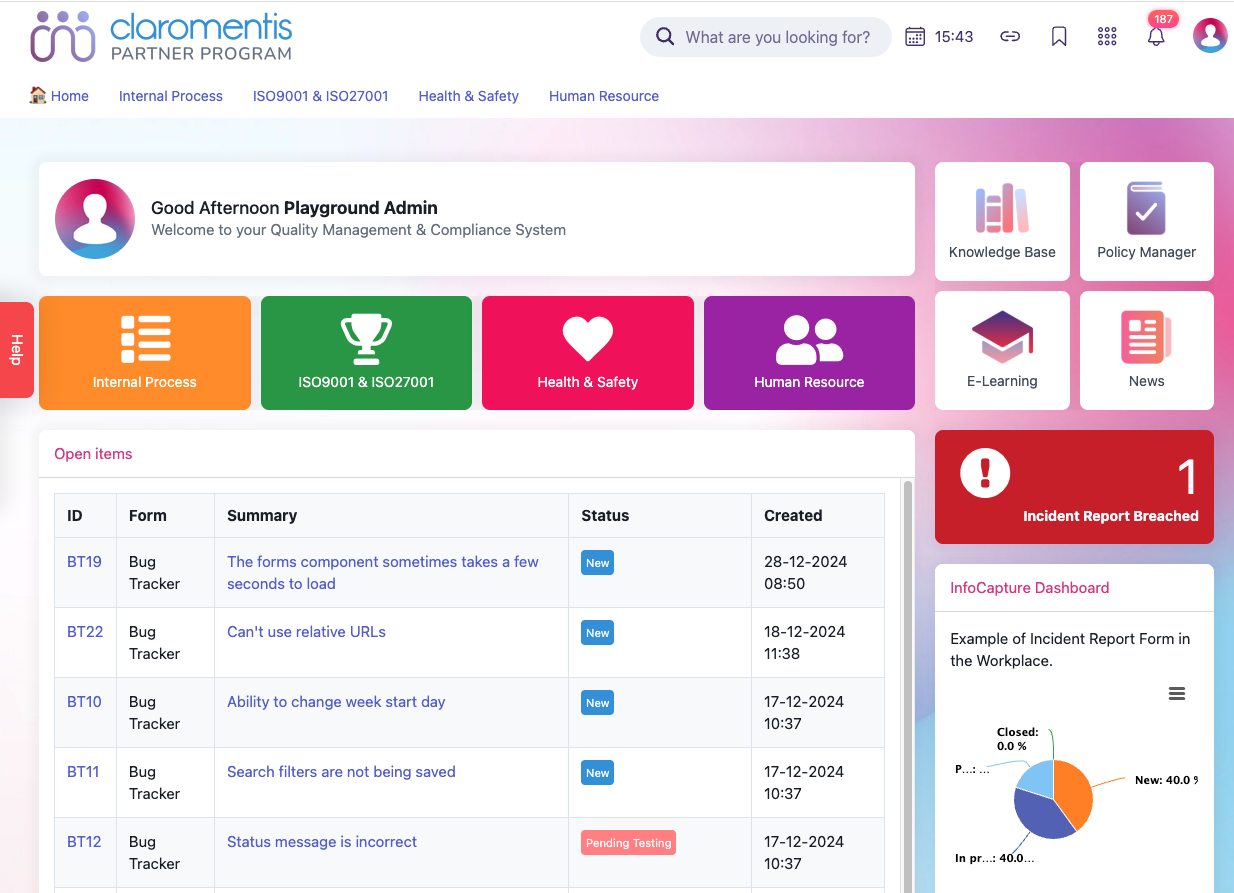This screenshot has width=1234, height=893.
Task: Open the ISO9001 & ISO27001 nav menu
Action: pos(320,96)
